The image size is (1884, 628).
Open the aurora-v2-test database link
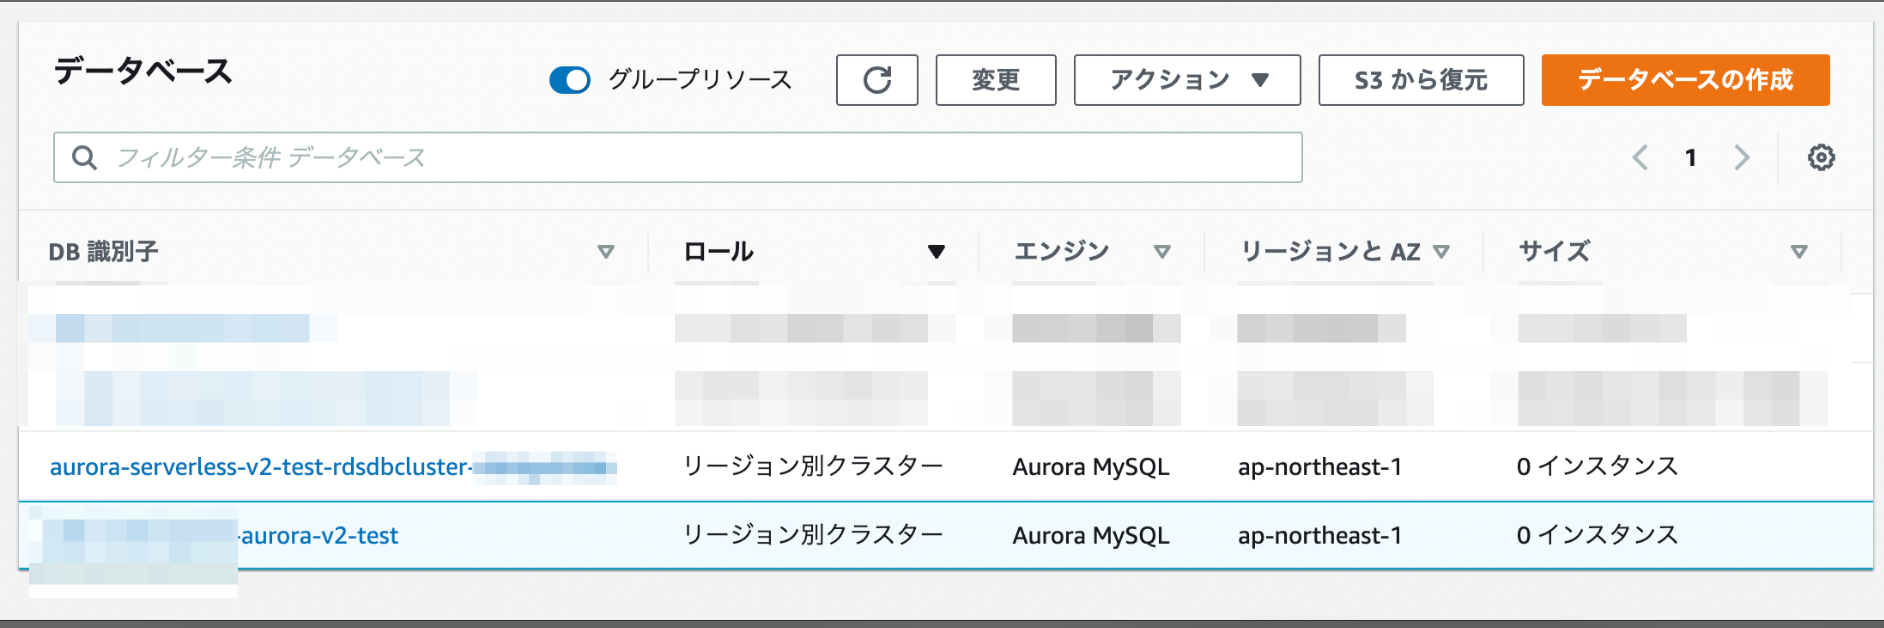[x=319, y=536]
